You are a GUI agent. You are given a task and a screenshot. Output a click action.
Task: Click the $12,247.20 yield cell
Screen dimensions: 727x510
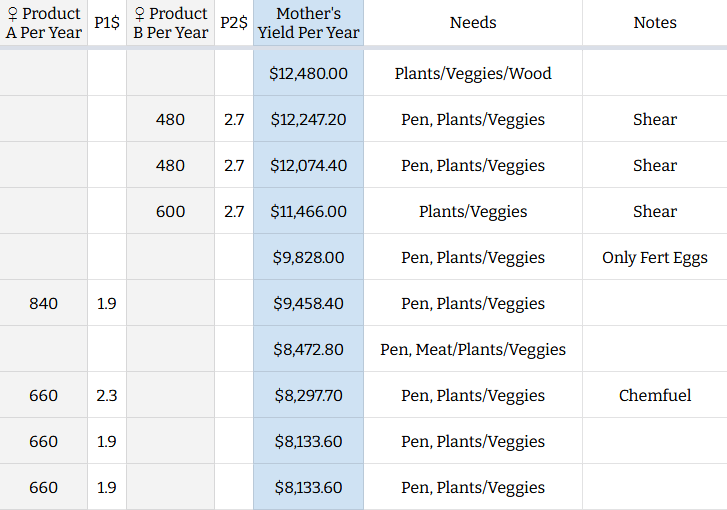[308, 119]
